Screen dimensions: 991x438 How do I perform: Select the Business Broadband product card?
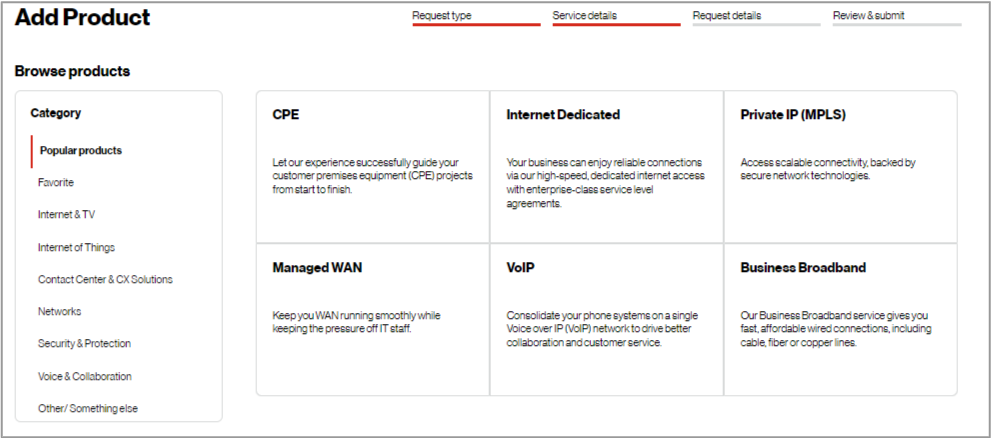[x=840, y=318]
